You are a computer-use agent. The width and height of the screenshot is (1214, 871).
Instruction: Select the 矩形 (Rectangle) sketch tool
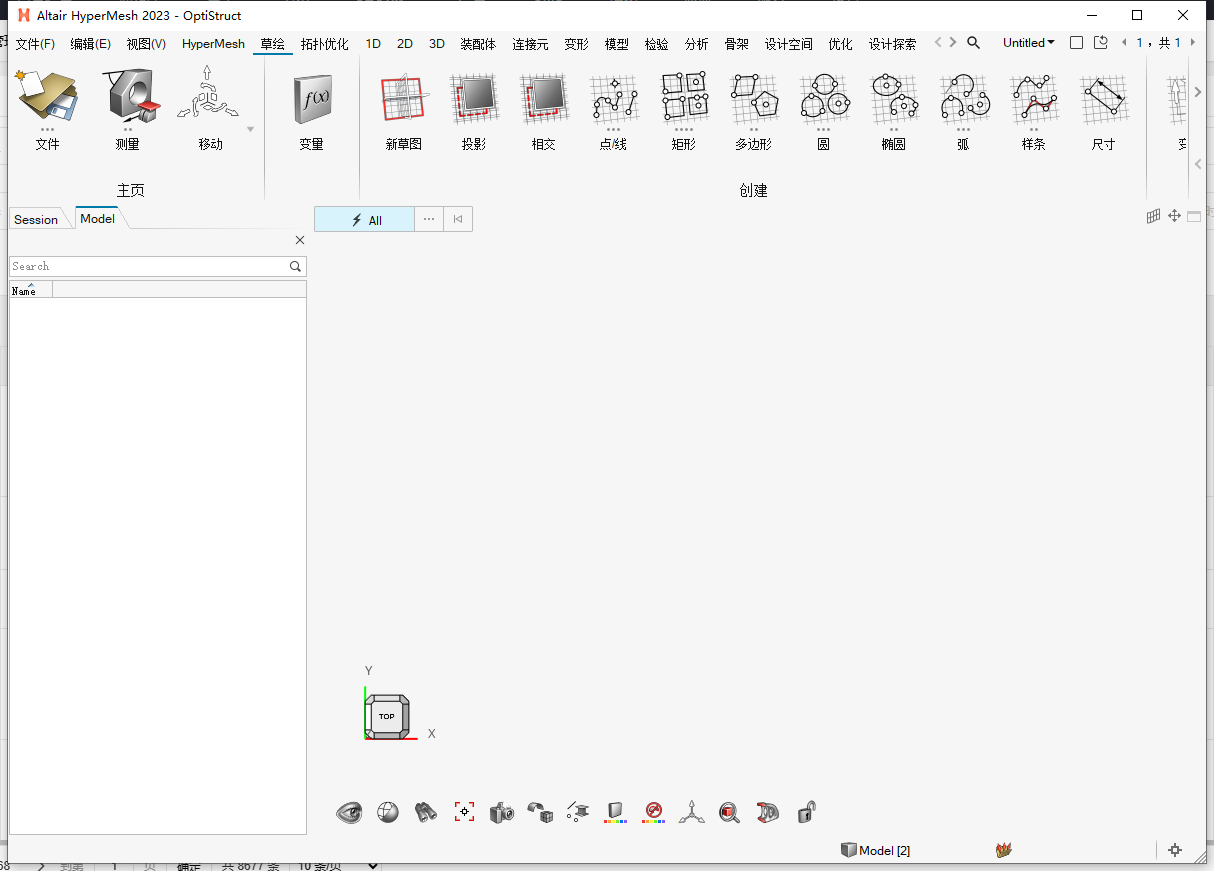pos(684,108)
